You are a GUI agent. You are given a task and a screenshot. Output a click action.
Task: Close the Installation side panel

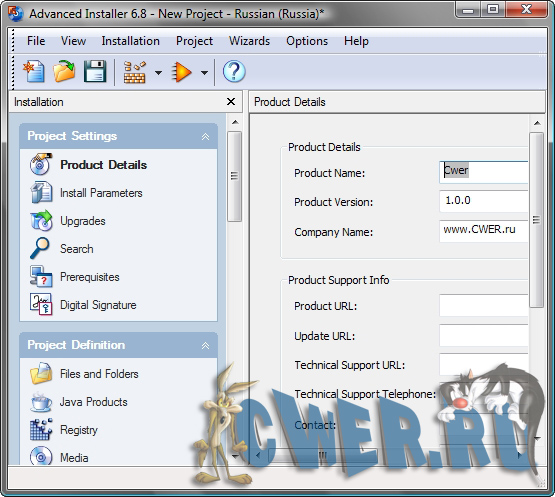(x=231, y=102)
